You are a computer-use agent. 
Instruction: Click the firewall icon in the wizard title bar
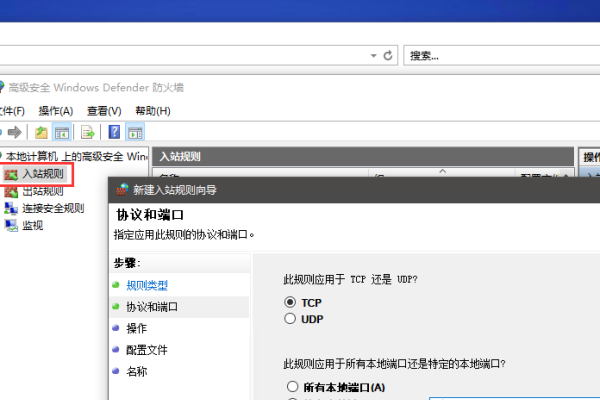pyautogui.click(x=122, y=189)
